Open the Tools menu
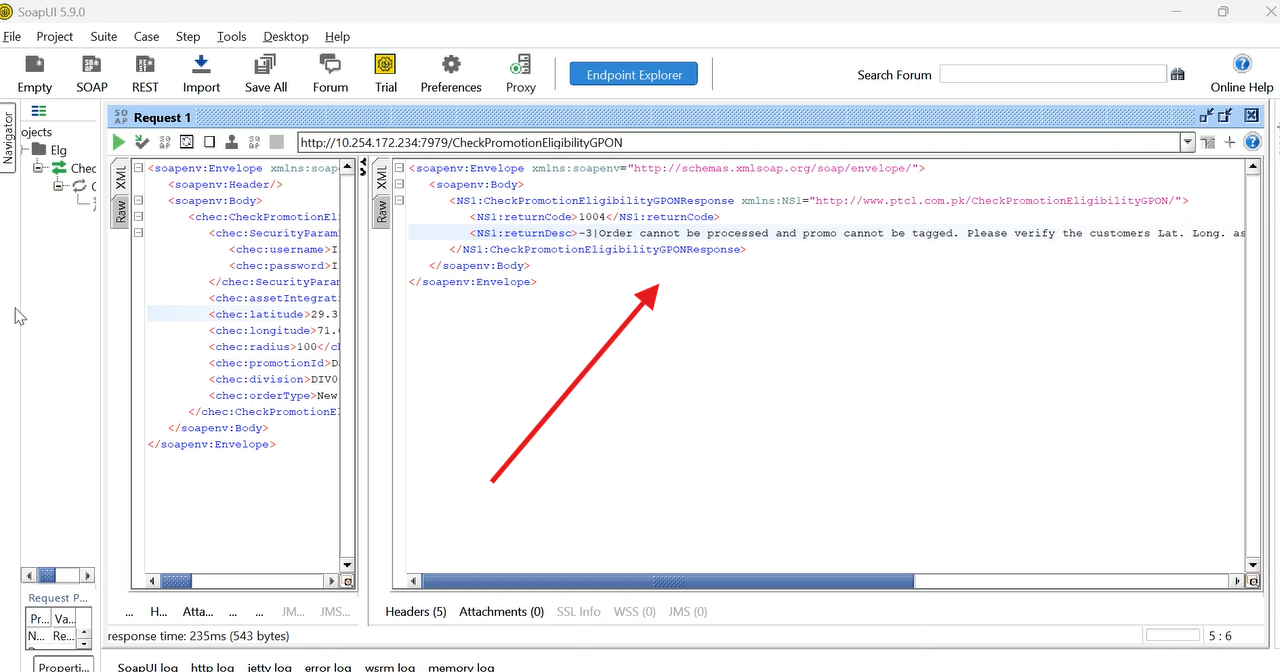Viewport: 1280px width, 672px height. [x=231, y=36]
